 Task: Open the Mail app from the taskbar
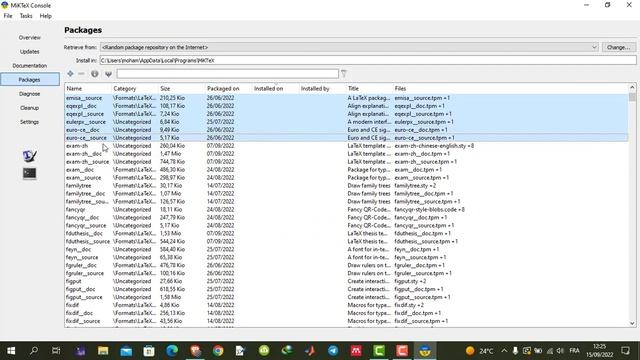tap(126, 351)
